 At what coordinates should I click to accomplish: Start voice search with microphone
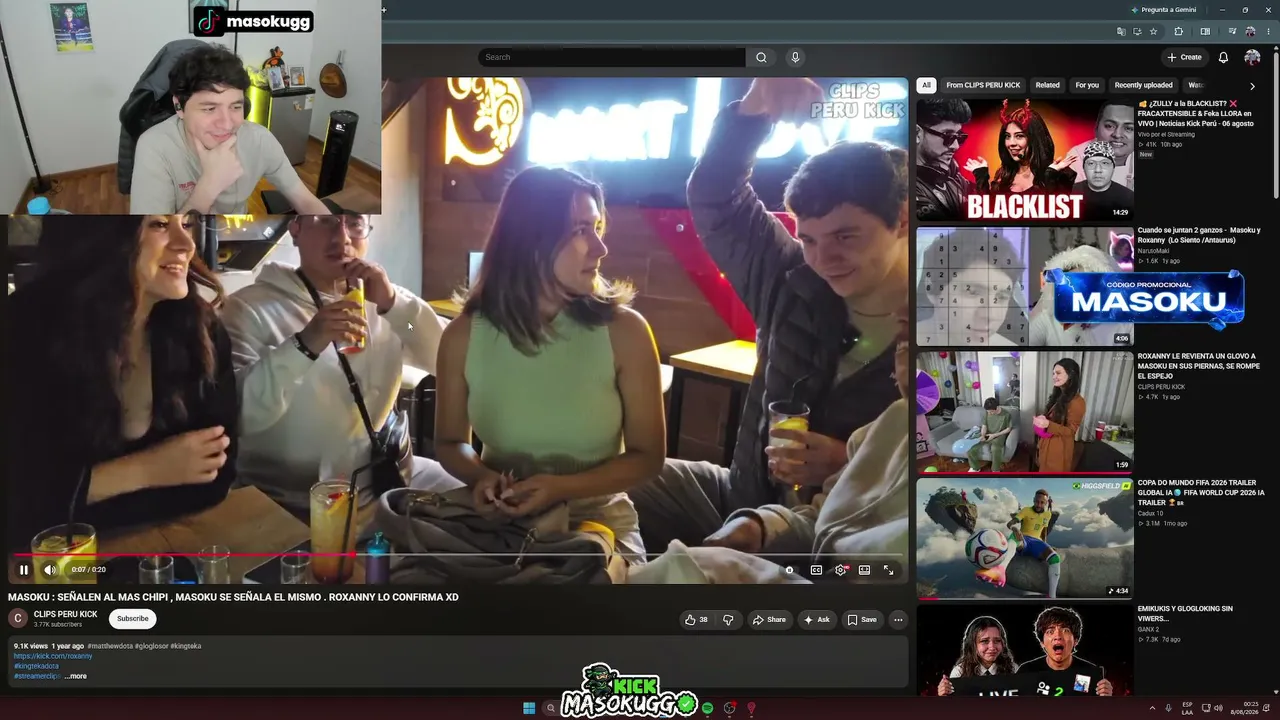point(795,57)
